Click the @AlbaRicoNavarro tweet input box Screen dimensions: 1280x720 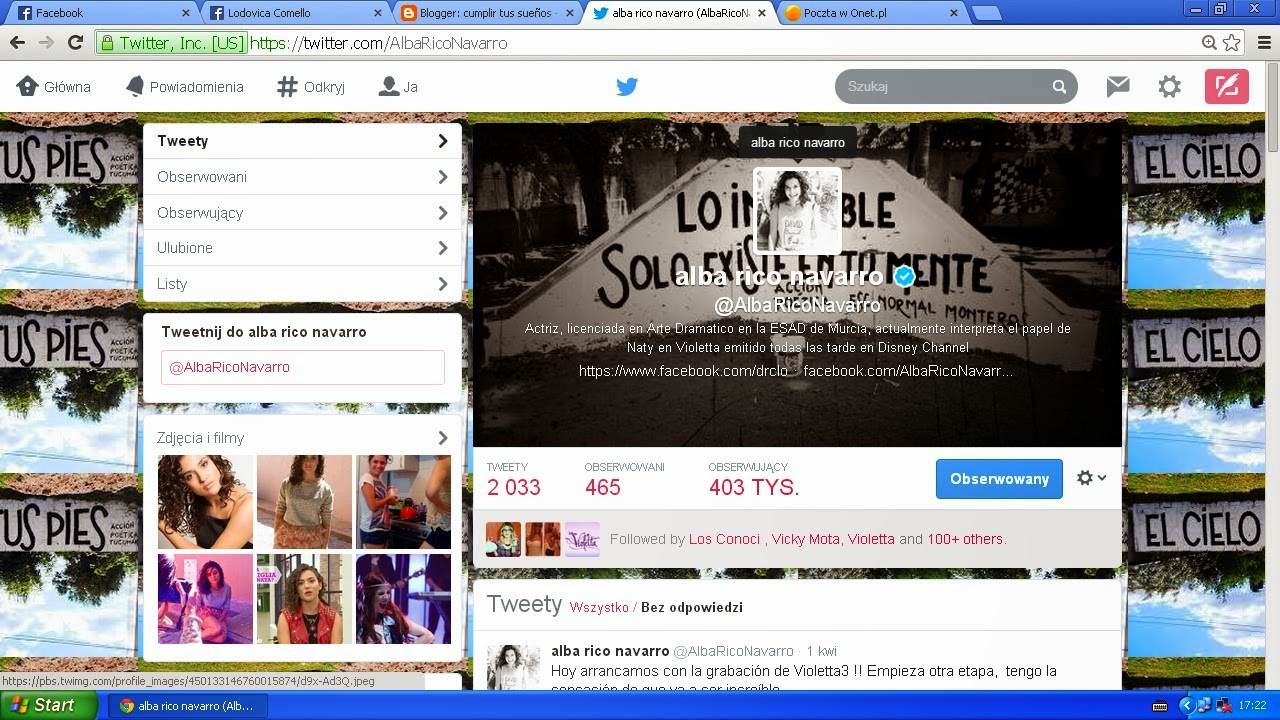pyautogui.click(x=302, y=367)
